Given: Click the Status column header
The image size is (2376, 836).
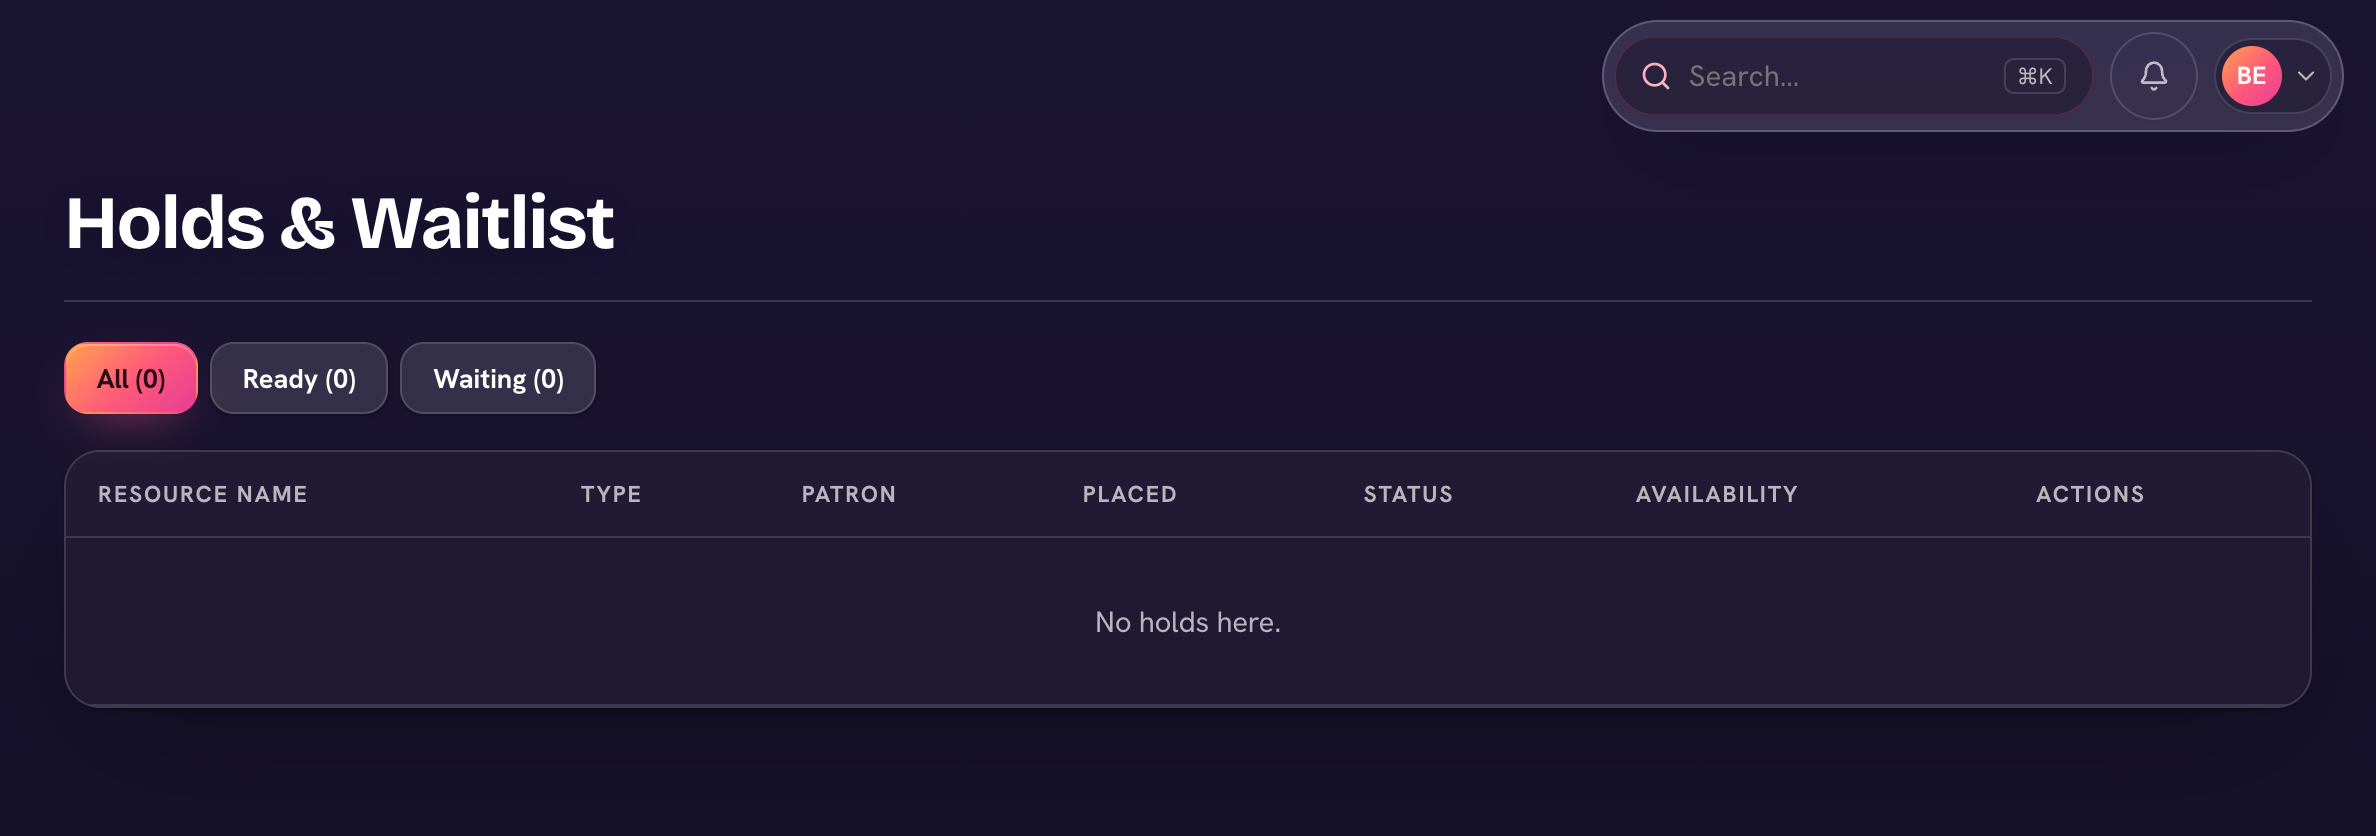Looking at the screenshot, I should 1408,494.
